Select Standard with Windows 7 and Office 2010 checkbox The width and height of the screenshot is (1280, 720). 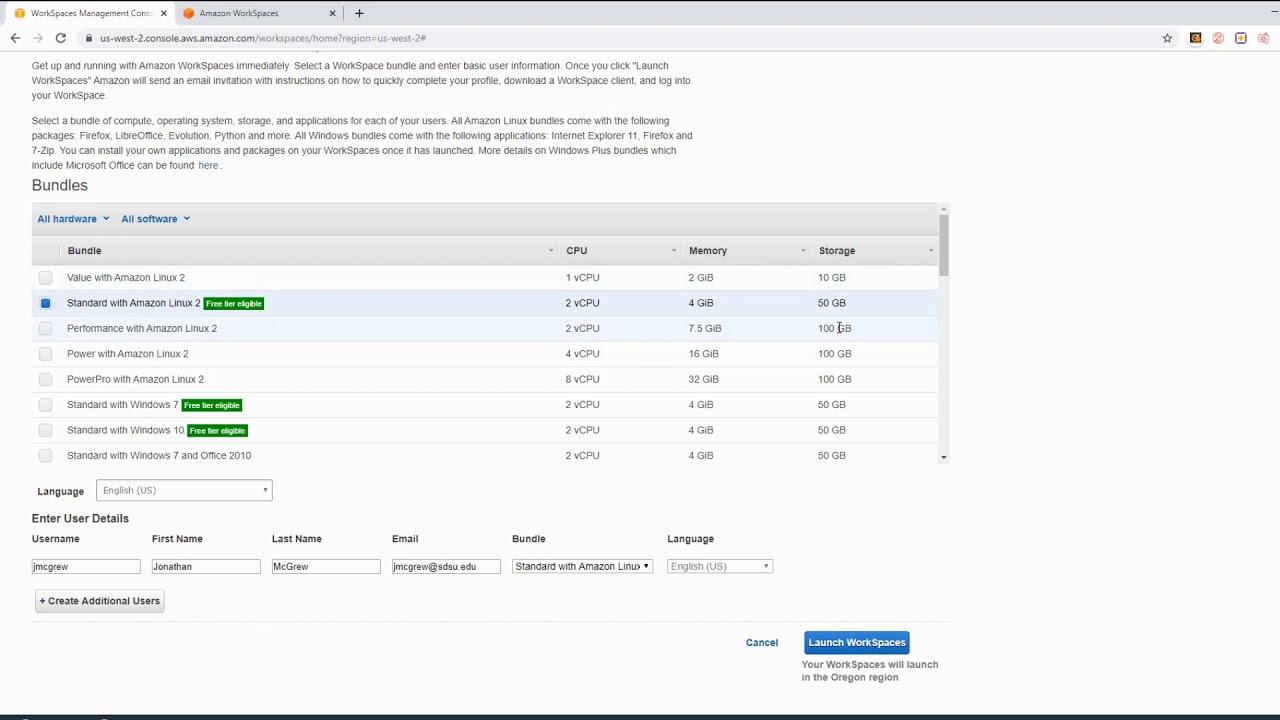(45, 455)
